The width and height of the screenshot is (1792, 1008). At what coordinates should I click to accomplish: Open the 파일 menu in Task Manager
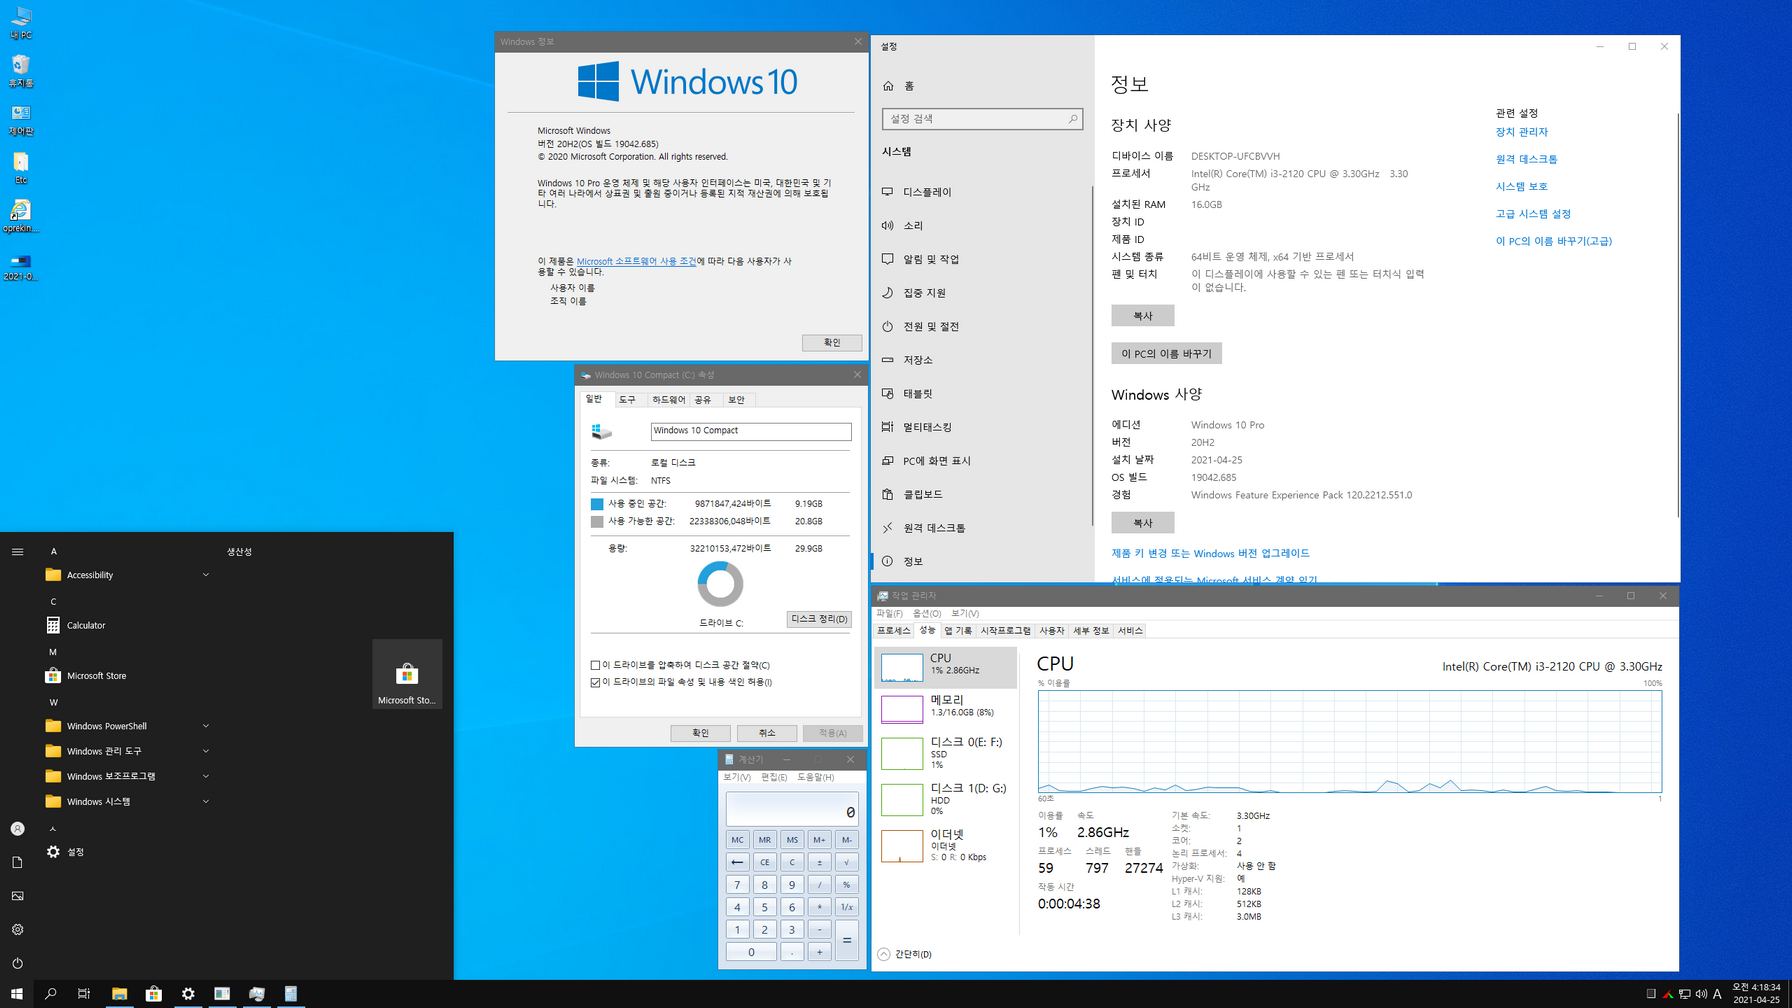coord(889,613)
